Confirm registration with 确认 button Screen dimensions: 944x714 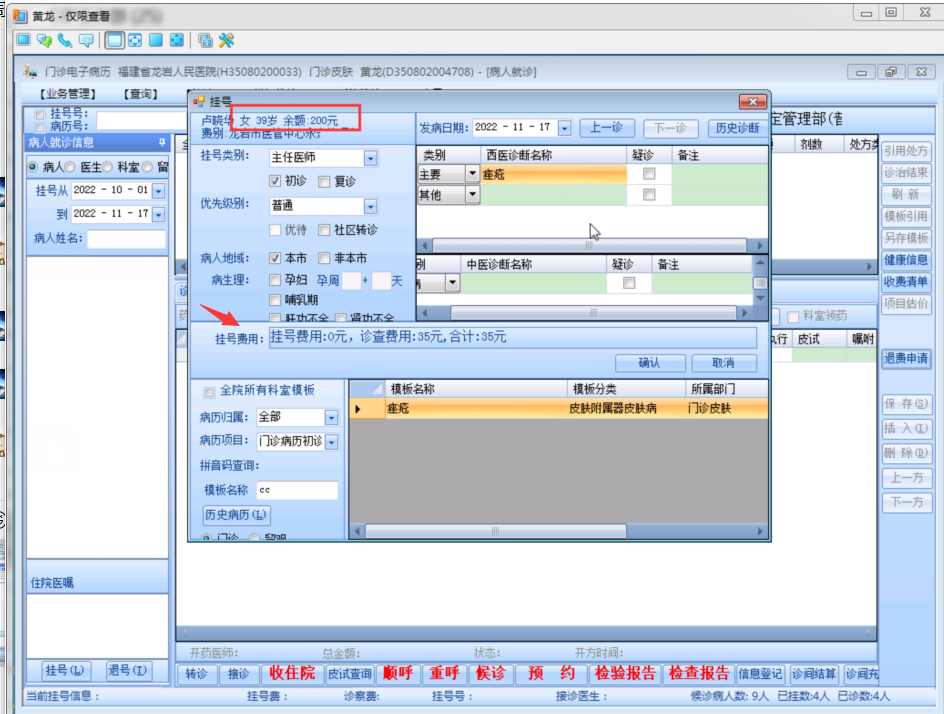pyautogui.click(x=650, y=363)
